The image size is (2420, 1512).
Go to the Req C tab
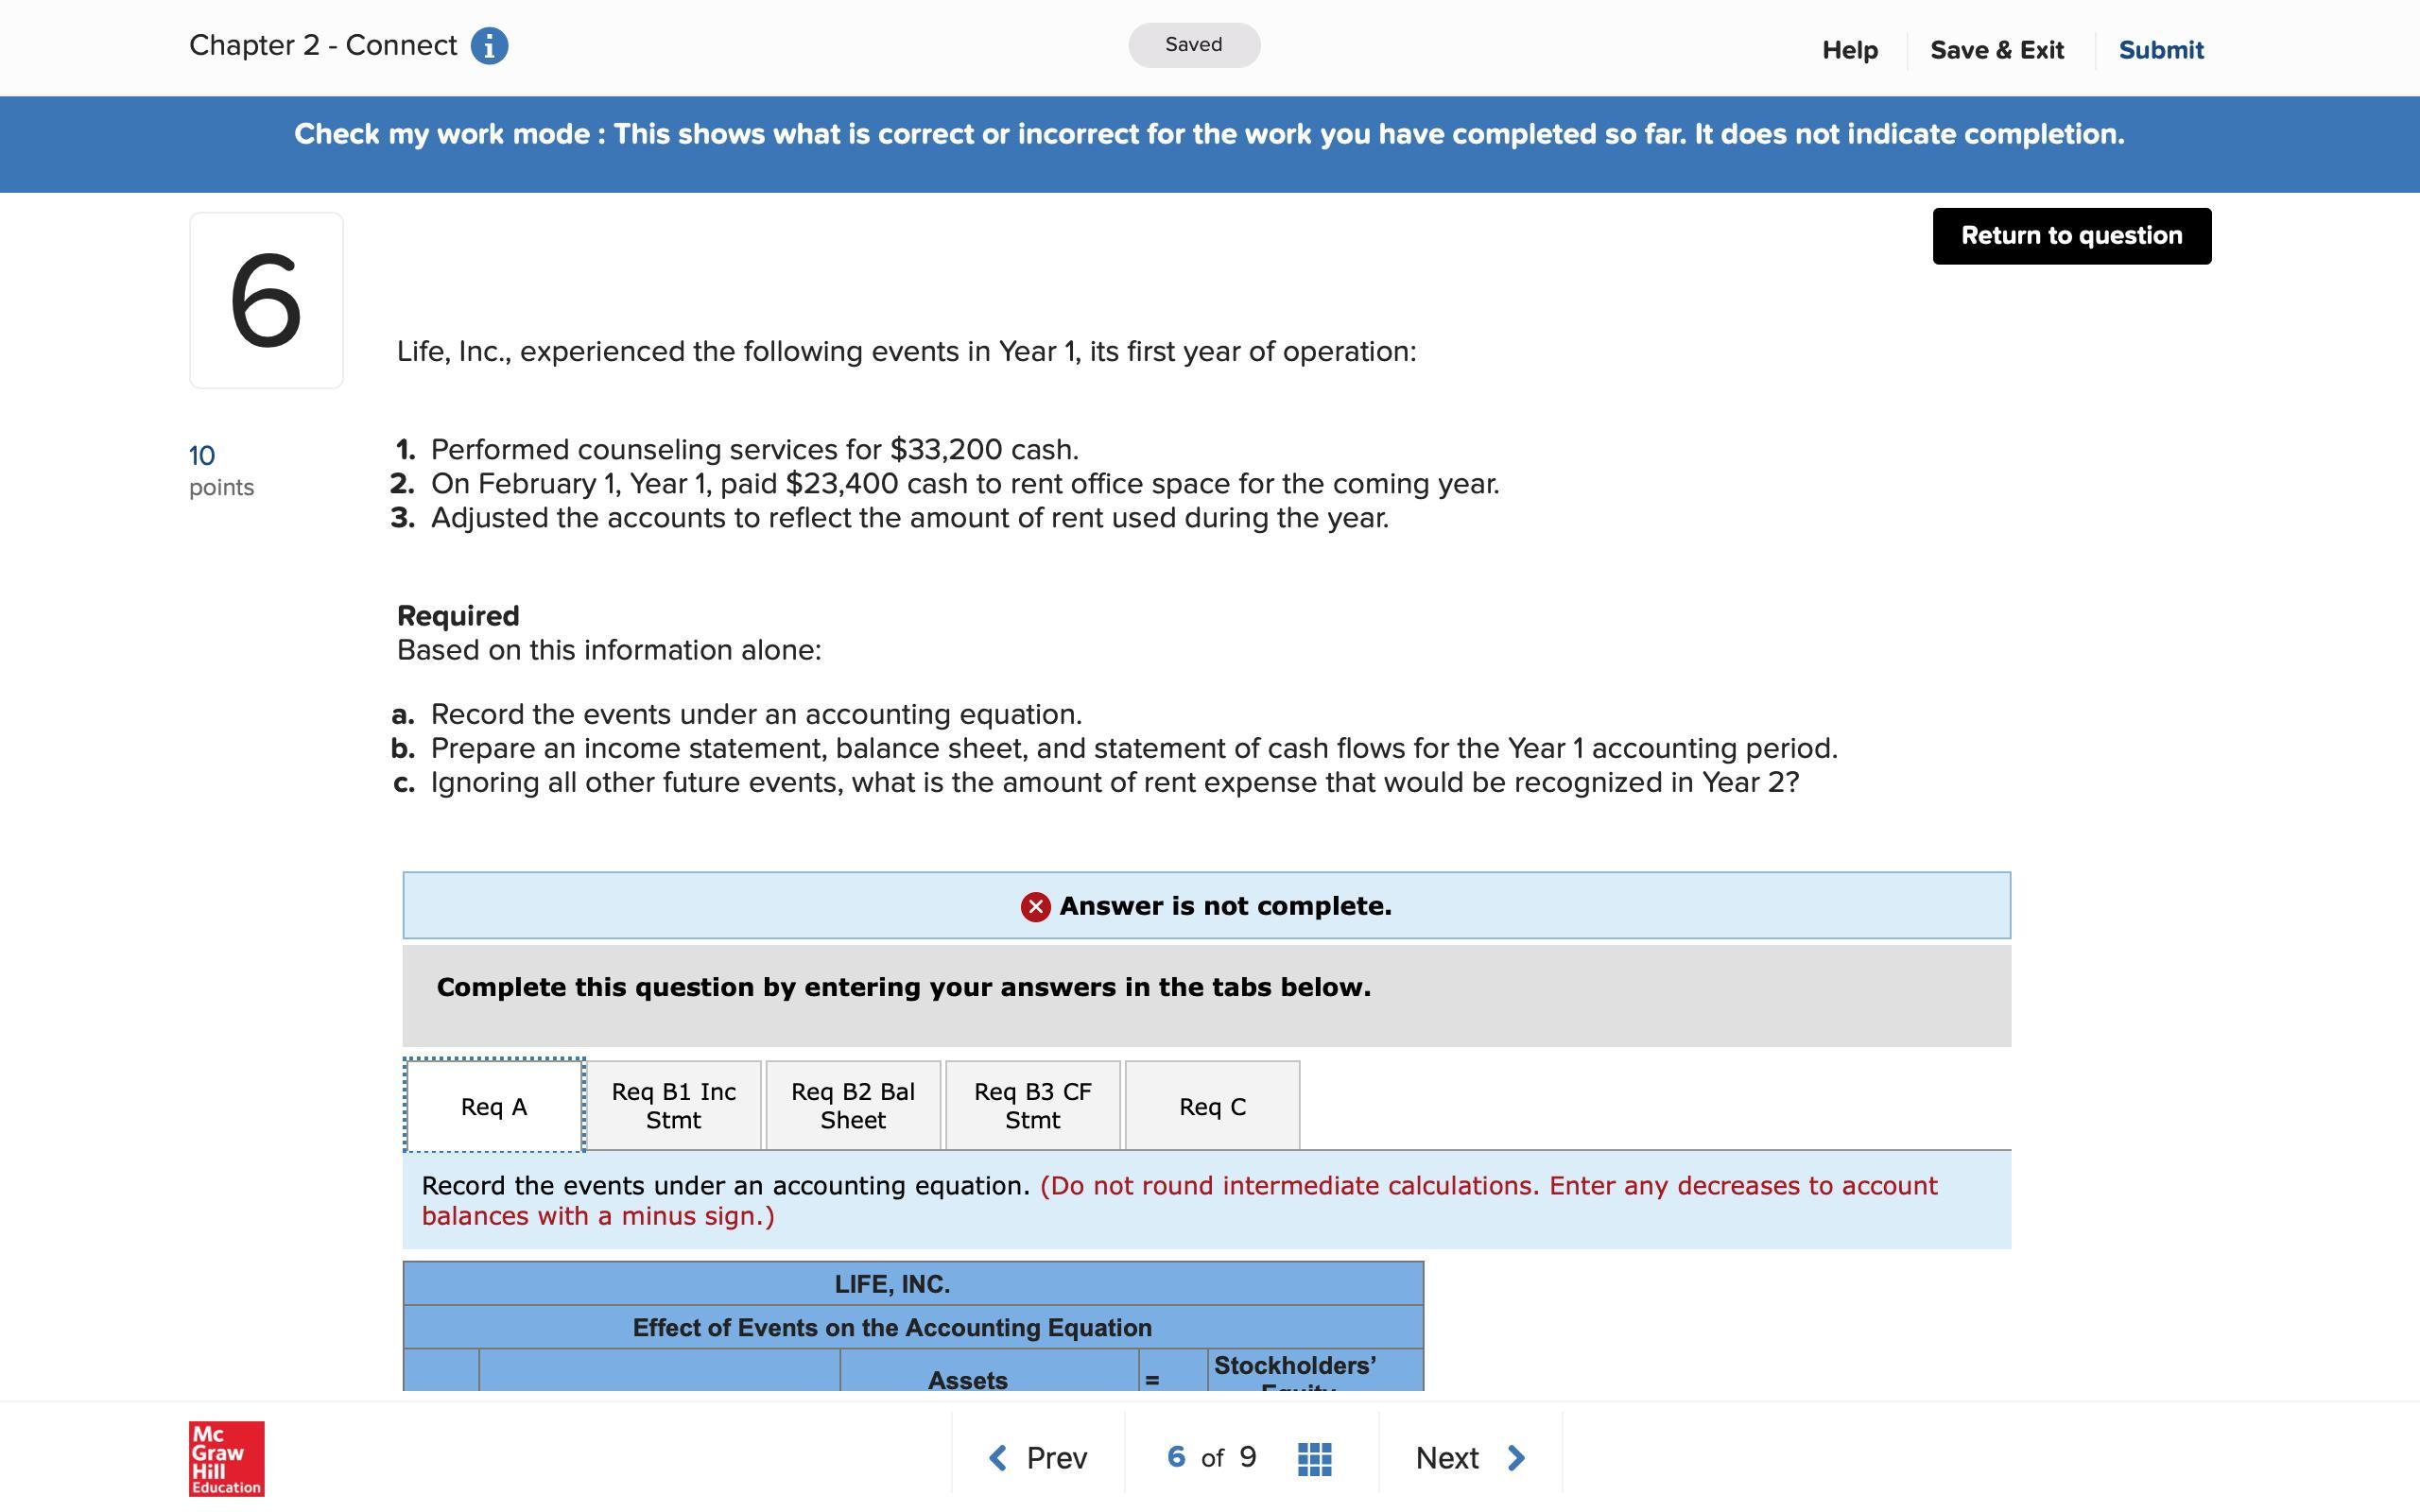[x=1212, y=1106]
